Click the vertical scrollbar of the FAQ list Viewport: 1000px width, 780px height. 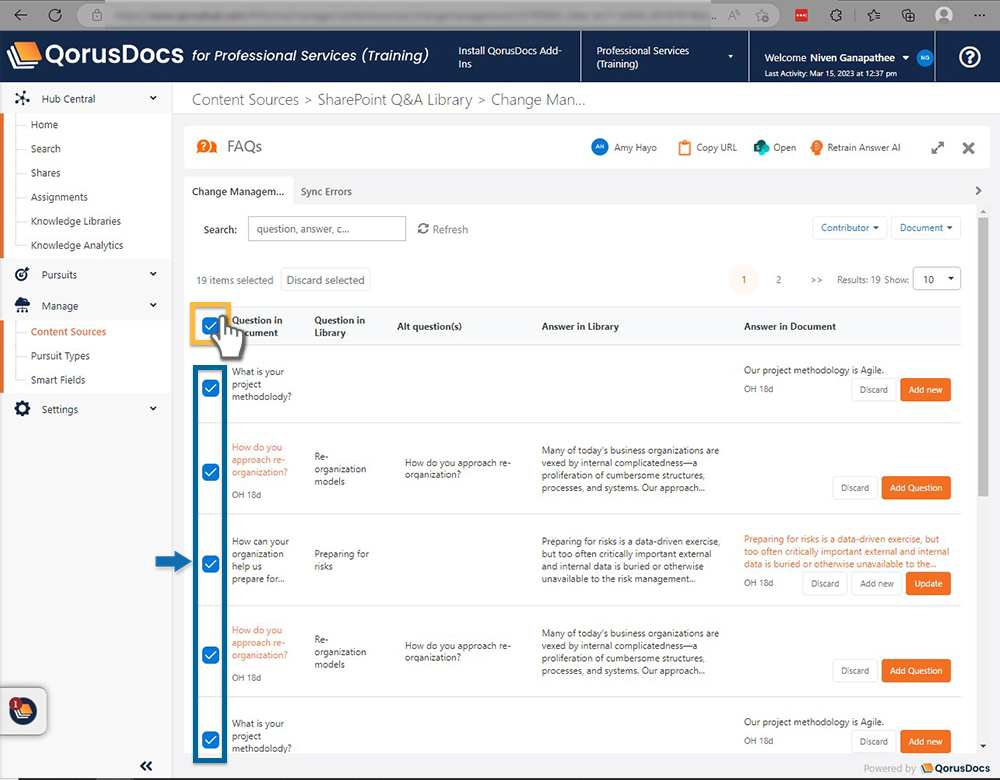tap(983, 357)
